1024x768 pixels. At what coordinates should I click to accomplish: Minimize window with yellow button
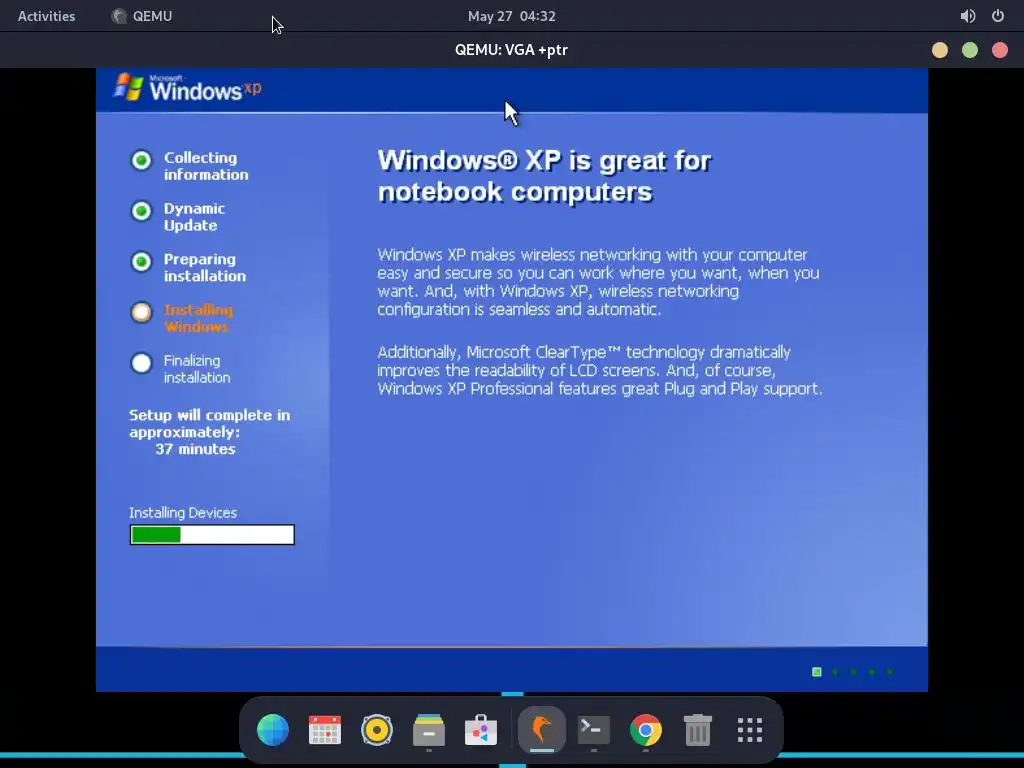click(940, 50)
